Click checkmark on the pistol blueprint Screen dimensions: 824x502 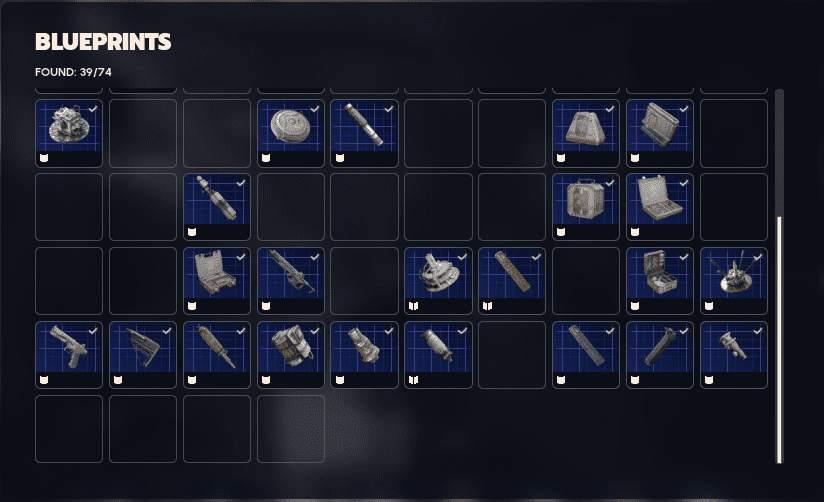[93, 331]
